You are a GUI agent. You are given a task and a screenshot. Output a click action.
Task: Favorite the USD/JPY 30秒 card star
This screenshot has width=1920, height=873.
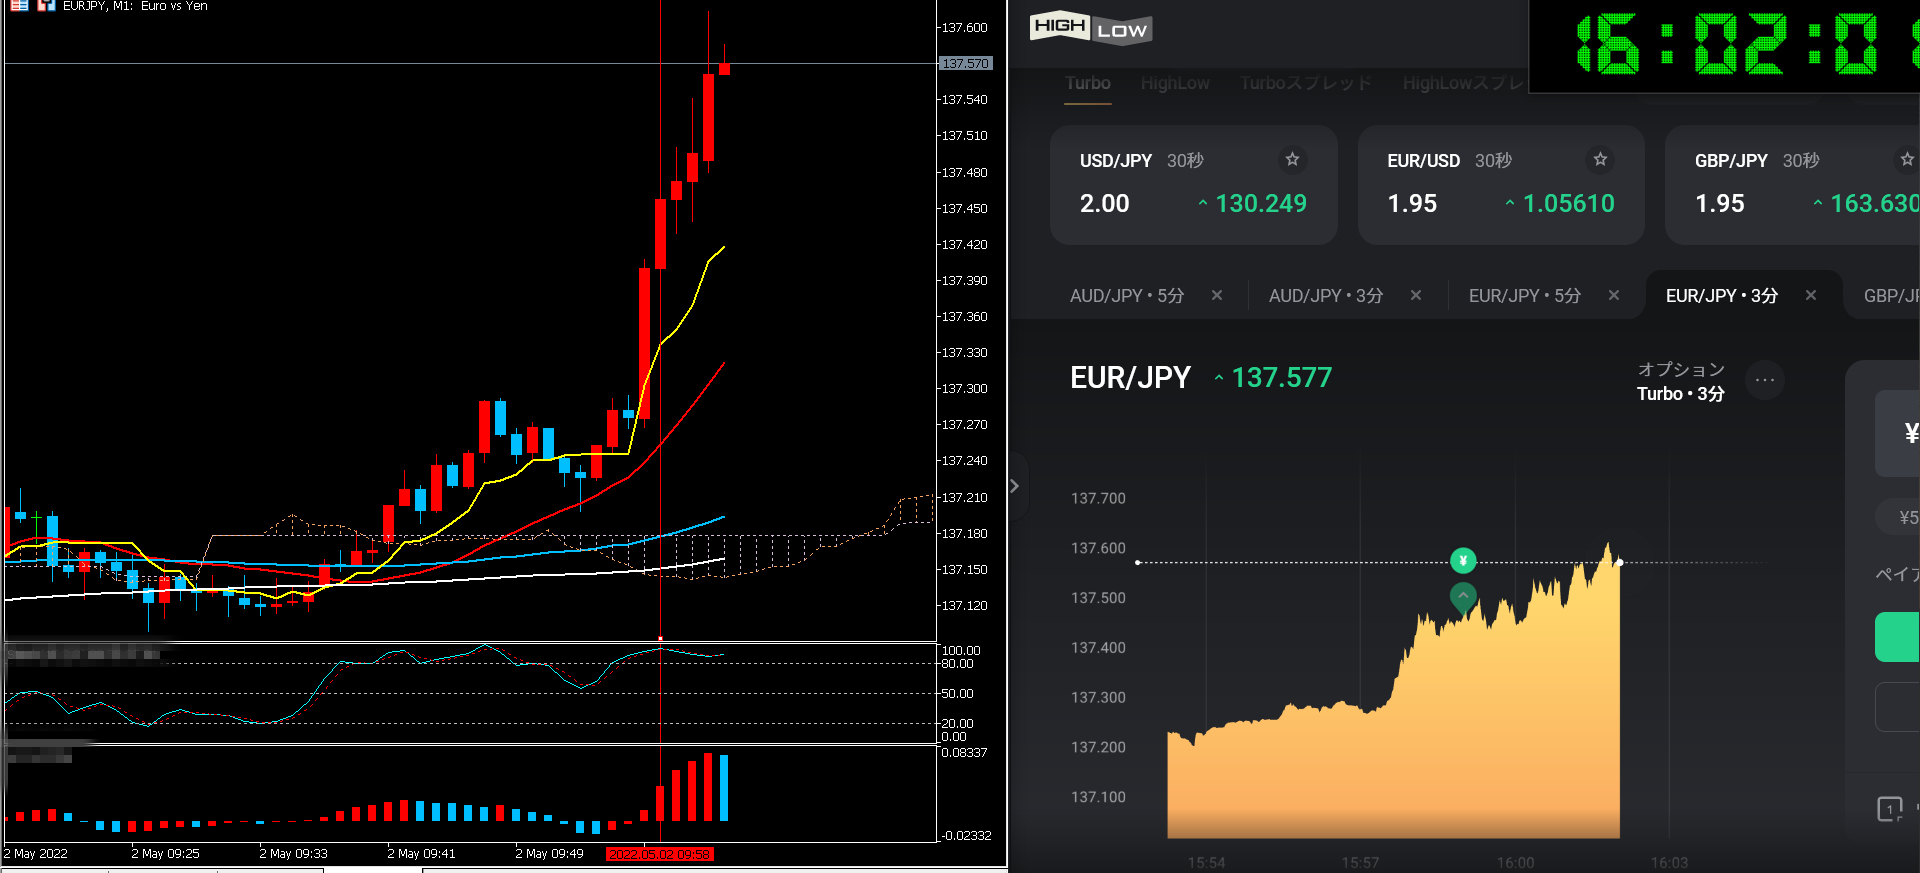pyautogui.click(x=1292, y=160)
